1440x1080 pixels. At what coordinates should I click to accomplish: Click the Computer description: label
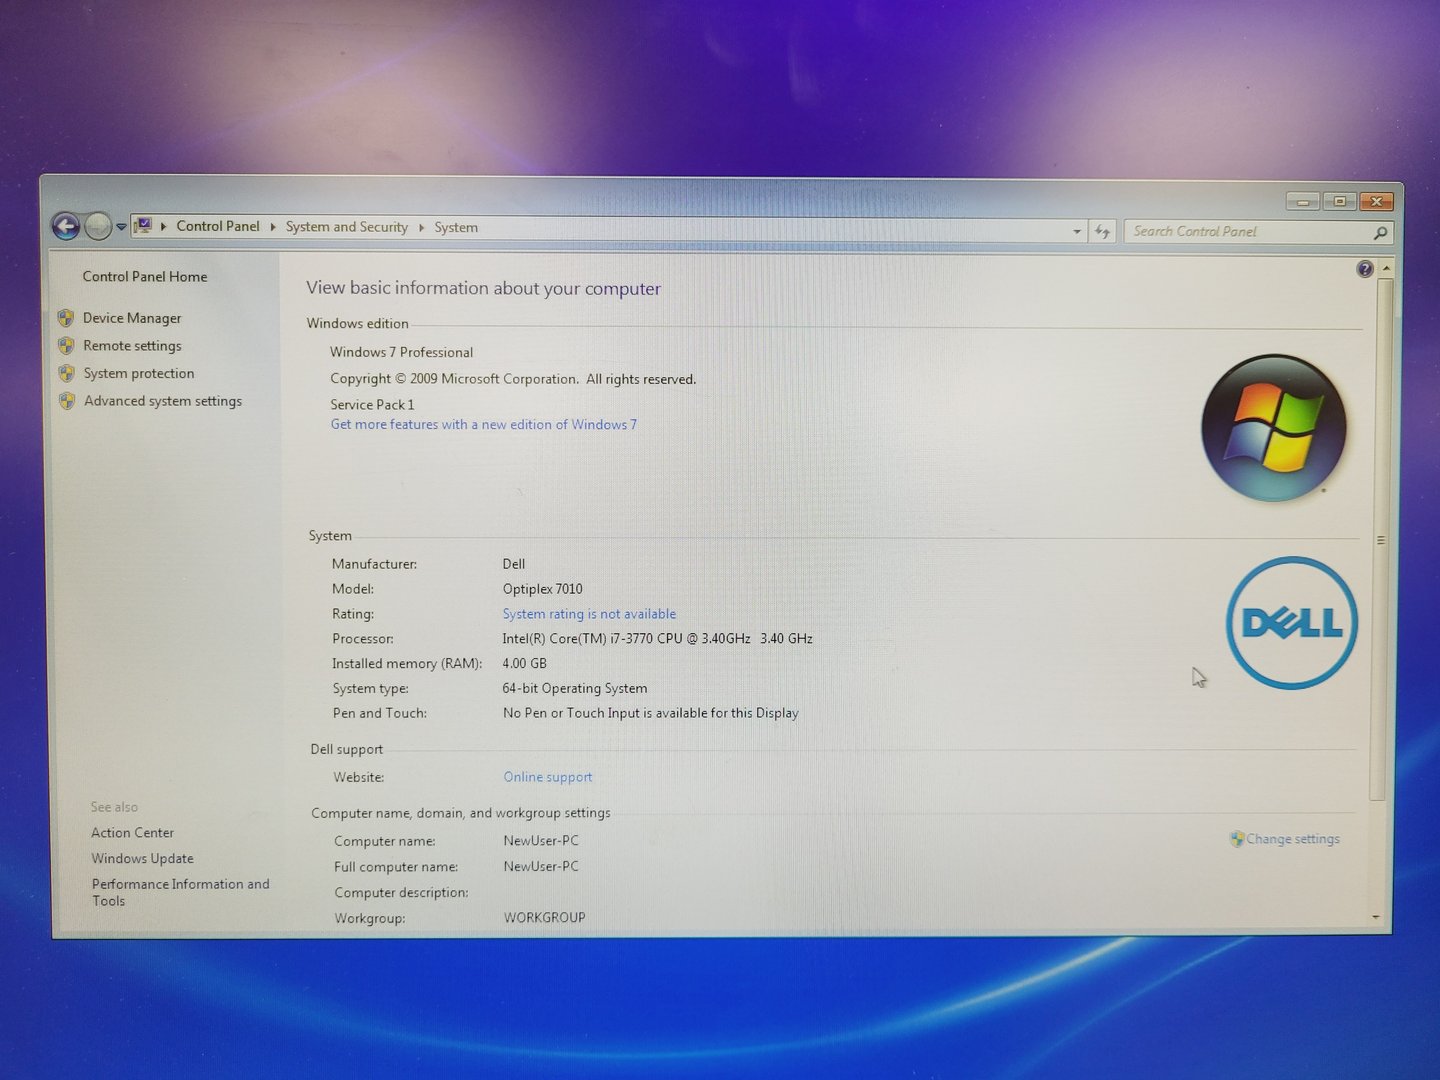(x=401, y=892)
